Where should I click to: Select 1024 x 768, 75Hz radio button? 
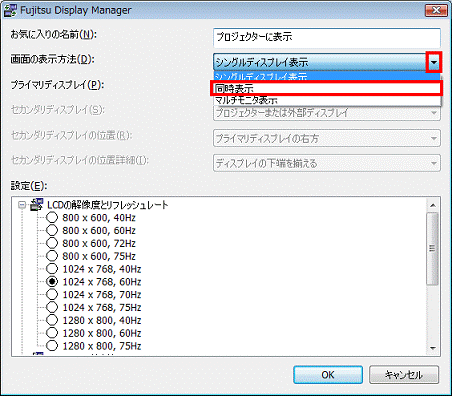click(x=52, y=307)
